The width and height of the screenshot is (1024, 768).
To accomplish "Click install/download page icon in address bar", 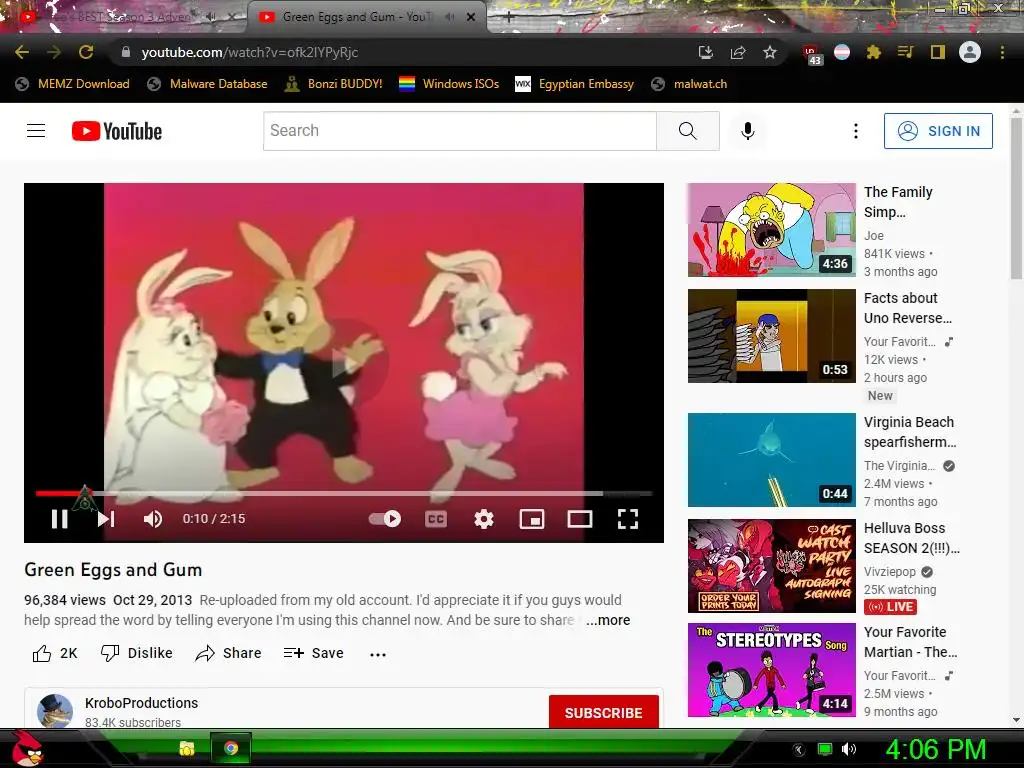I will tap(705, 52).
